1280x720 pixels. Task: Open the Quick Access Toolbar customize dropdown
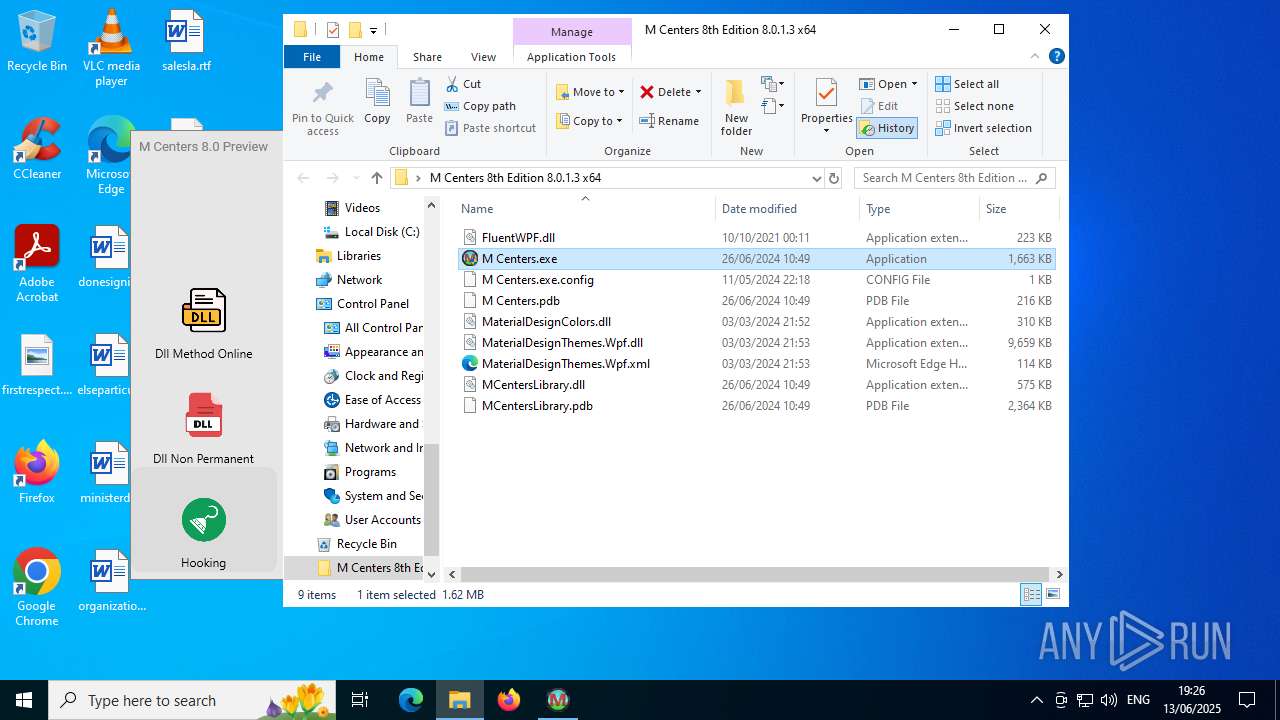(373, 30)
